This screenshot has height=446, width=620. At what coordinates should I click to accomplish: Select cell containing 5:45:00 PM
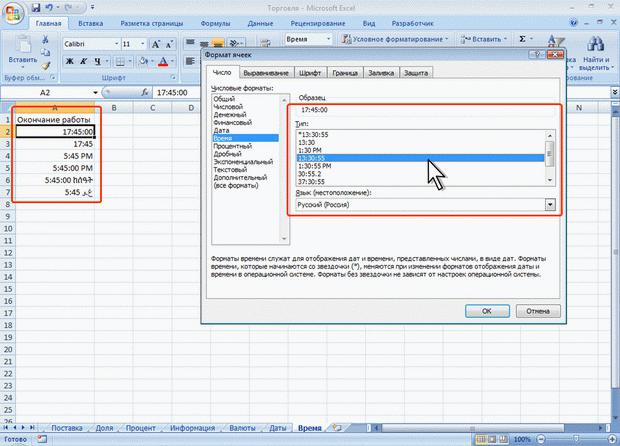pos(55,168)
